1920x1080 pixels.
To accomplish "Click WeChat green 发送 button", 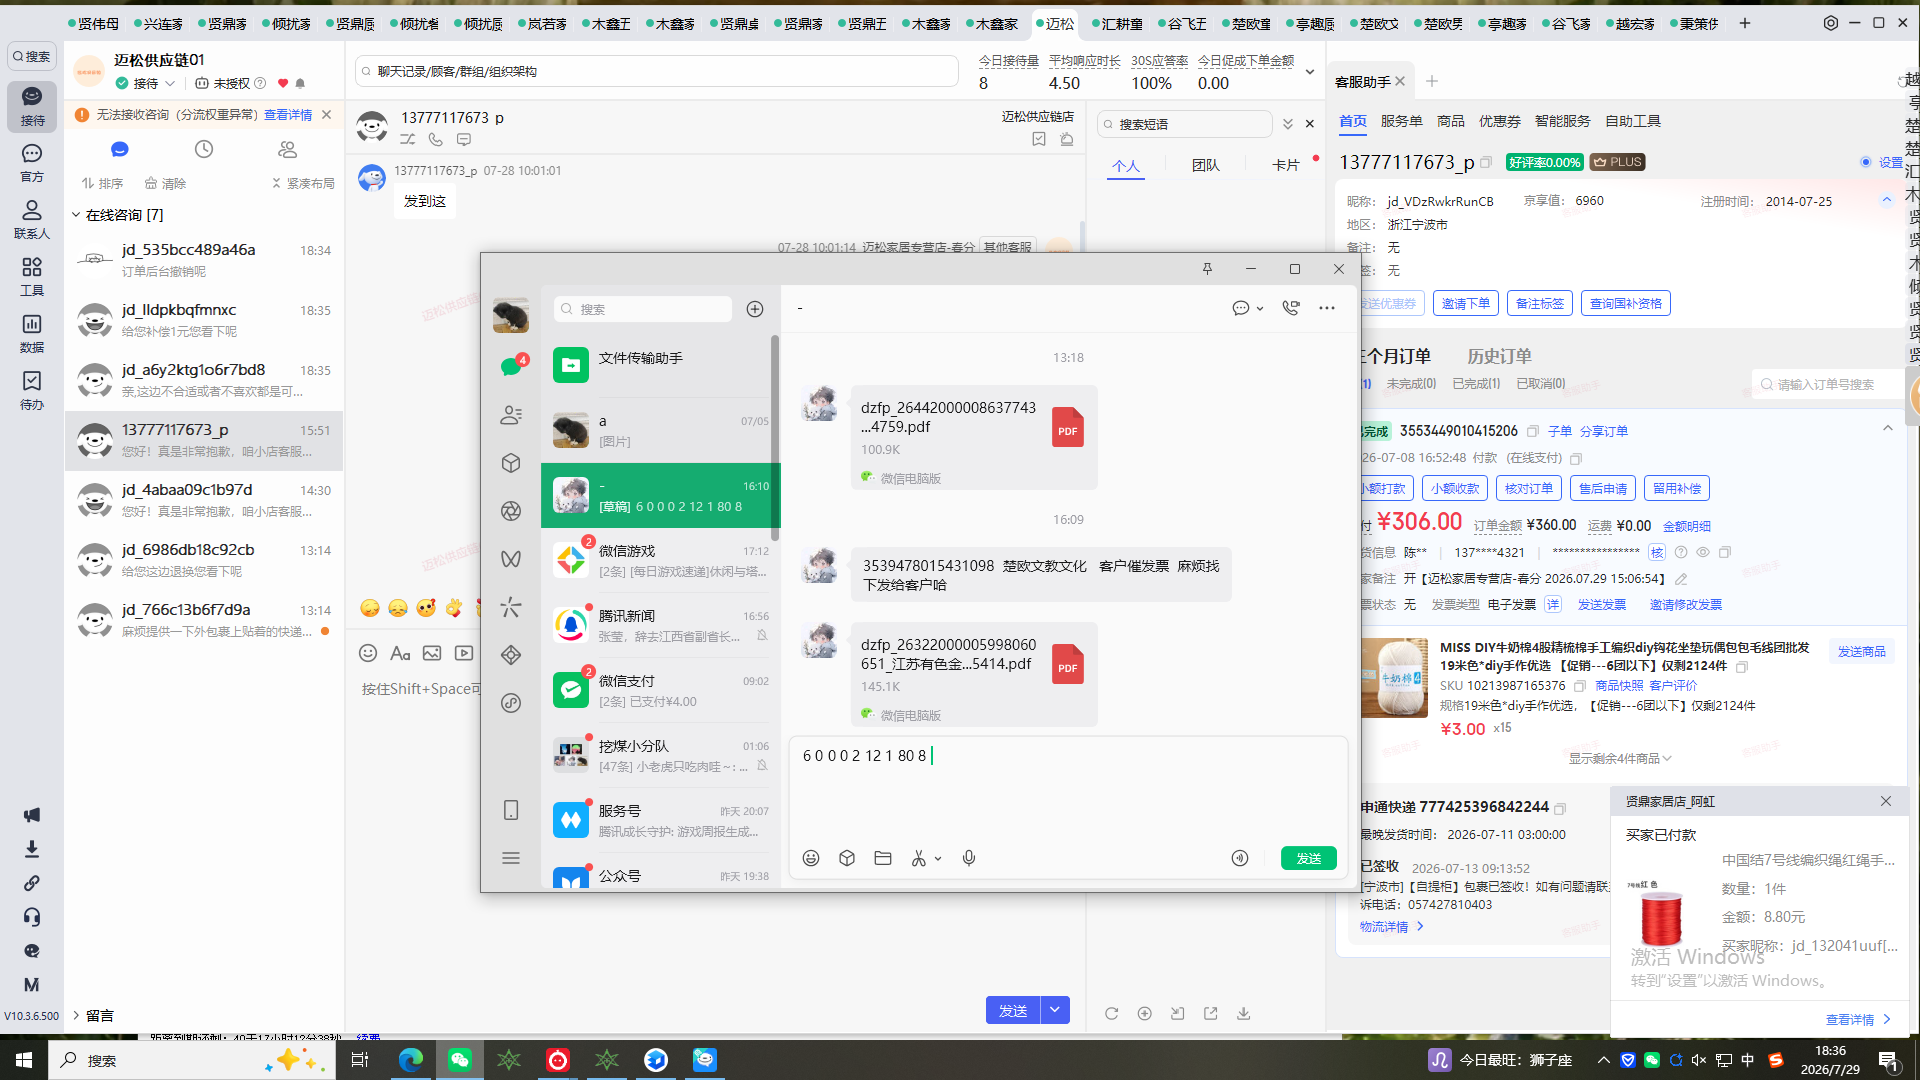I will pos(1309,858).
